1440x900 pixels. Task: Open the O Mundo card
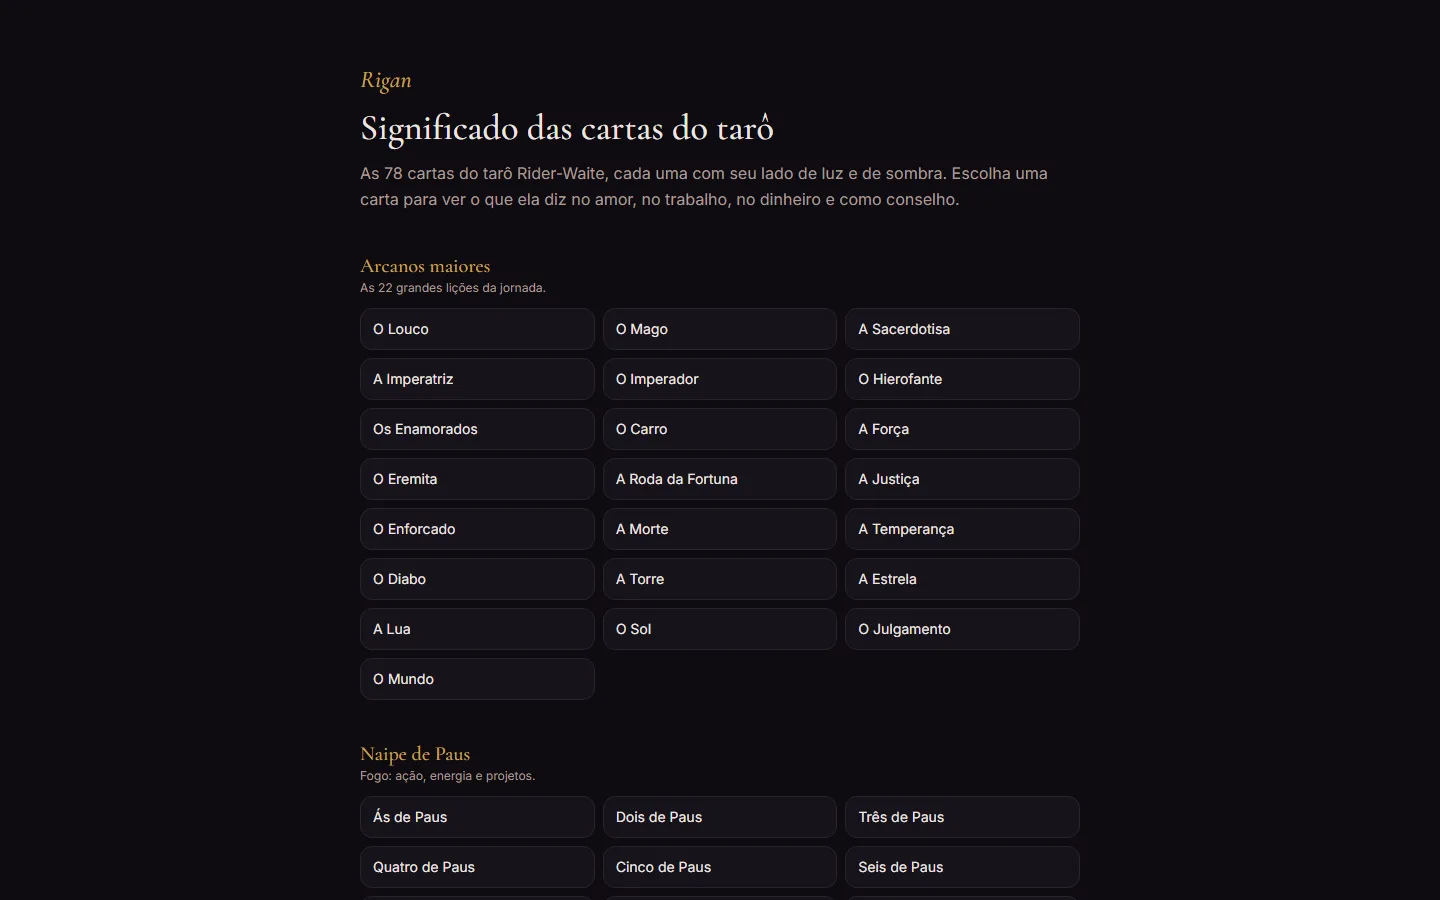(x=477, y=679)
